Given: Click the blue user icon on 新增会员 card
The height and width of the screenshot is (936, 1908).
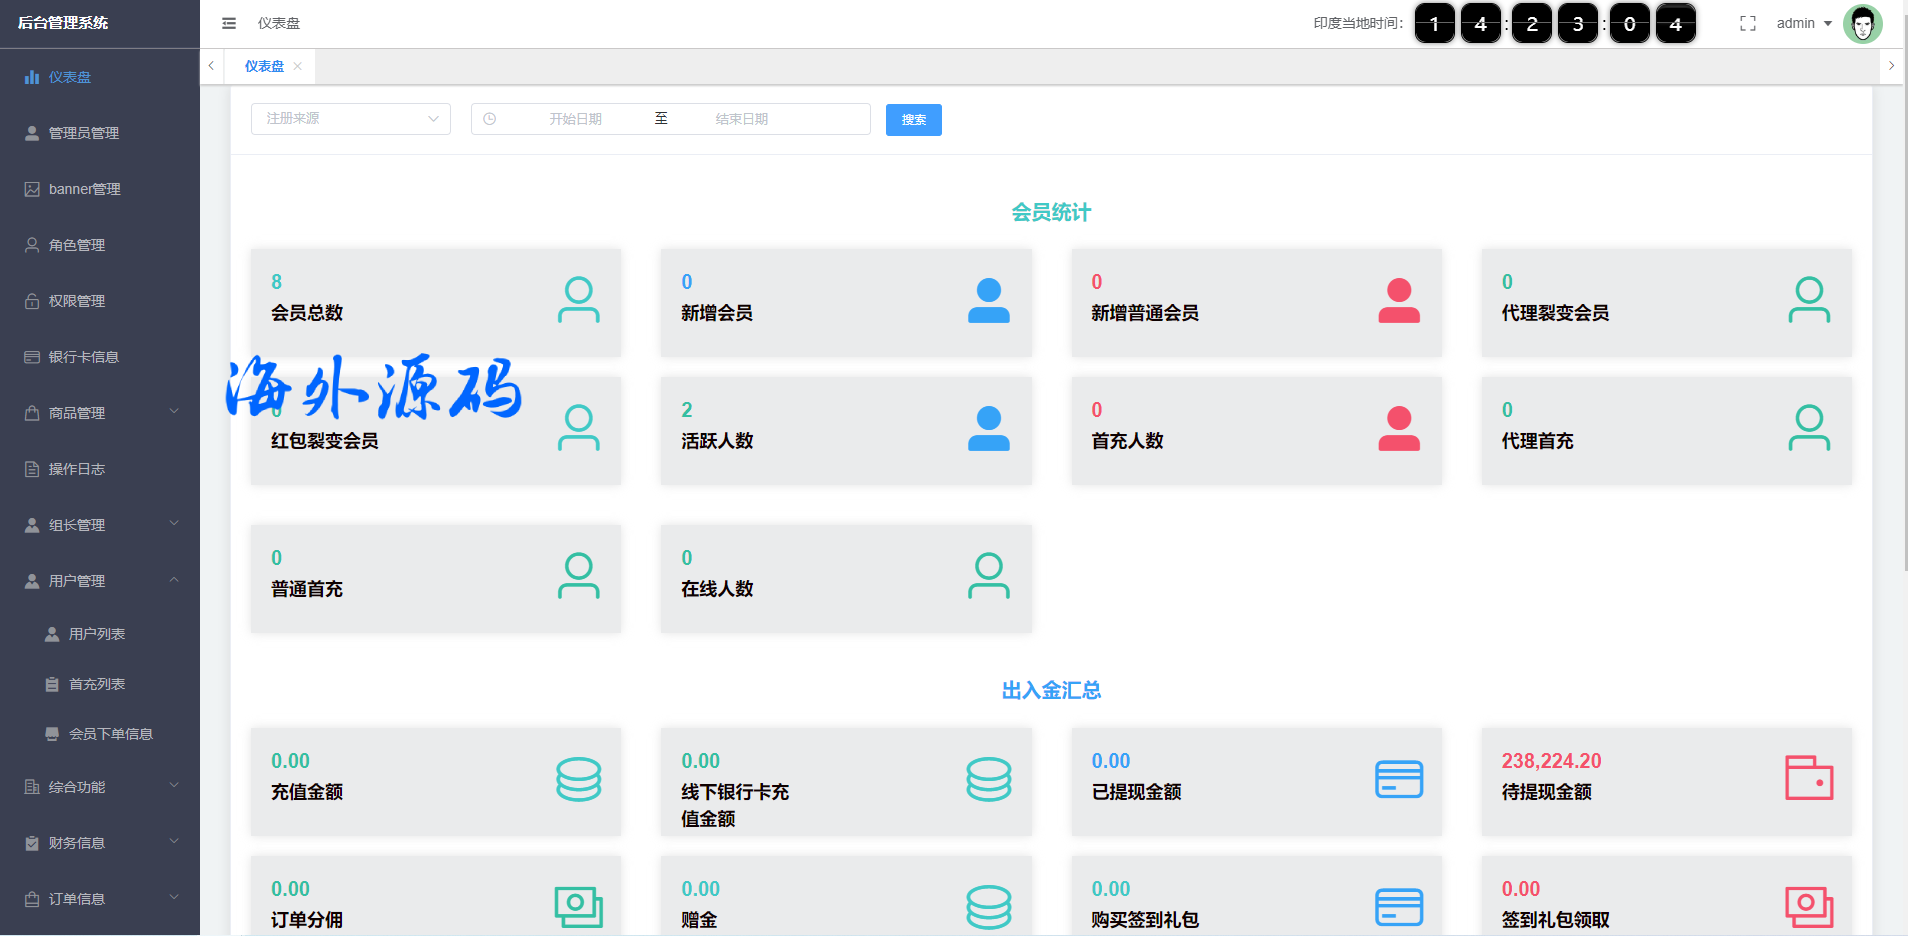Looking at the screenshot, I should pos(988,300).
